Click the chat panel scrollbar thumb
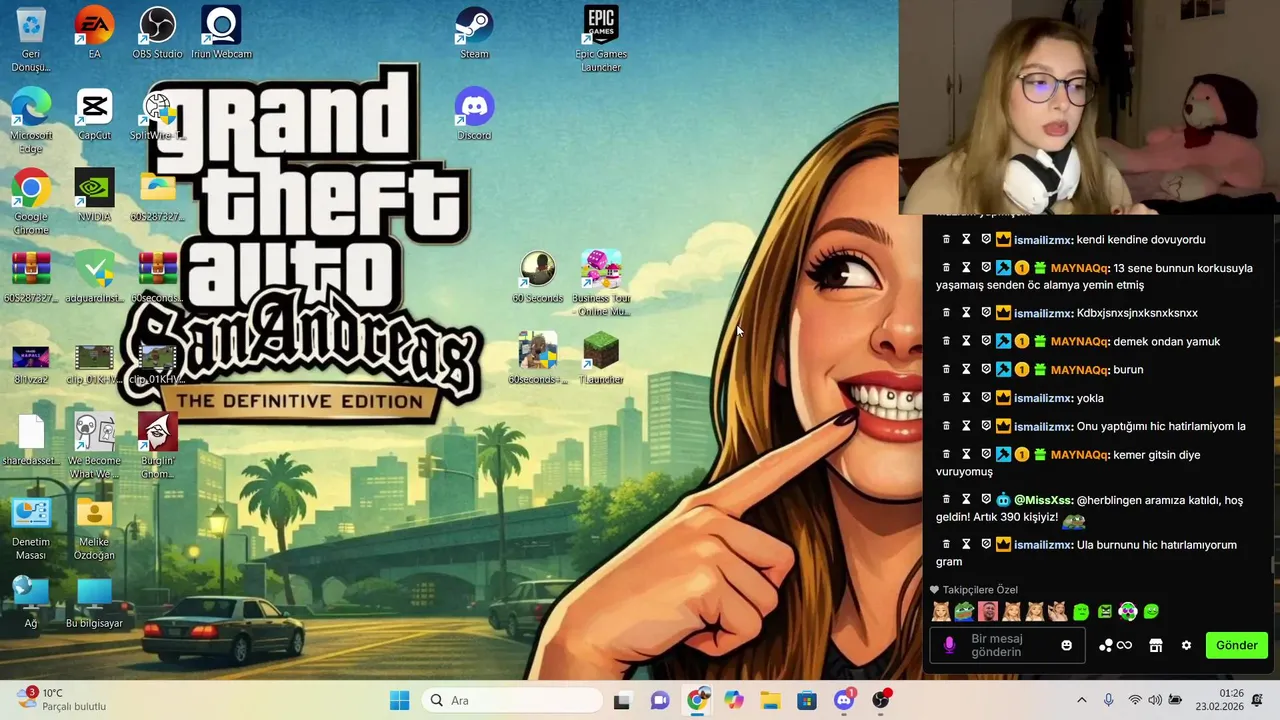Screen dimensions: 1280x720 click(1273, 565)
